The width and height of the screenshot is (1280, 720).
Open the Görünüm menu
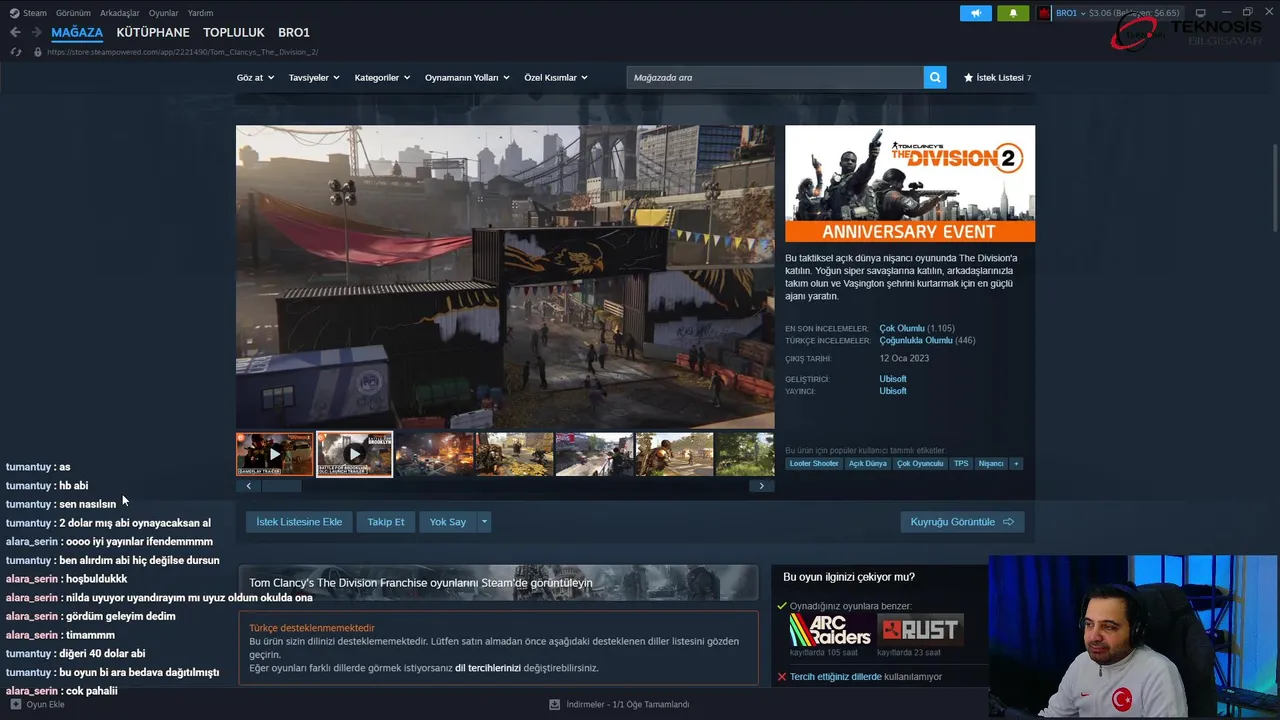coord(73,13)
